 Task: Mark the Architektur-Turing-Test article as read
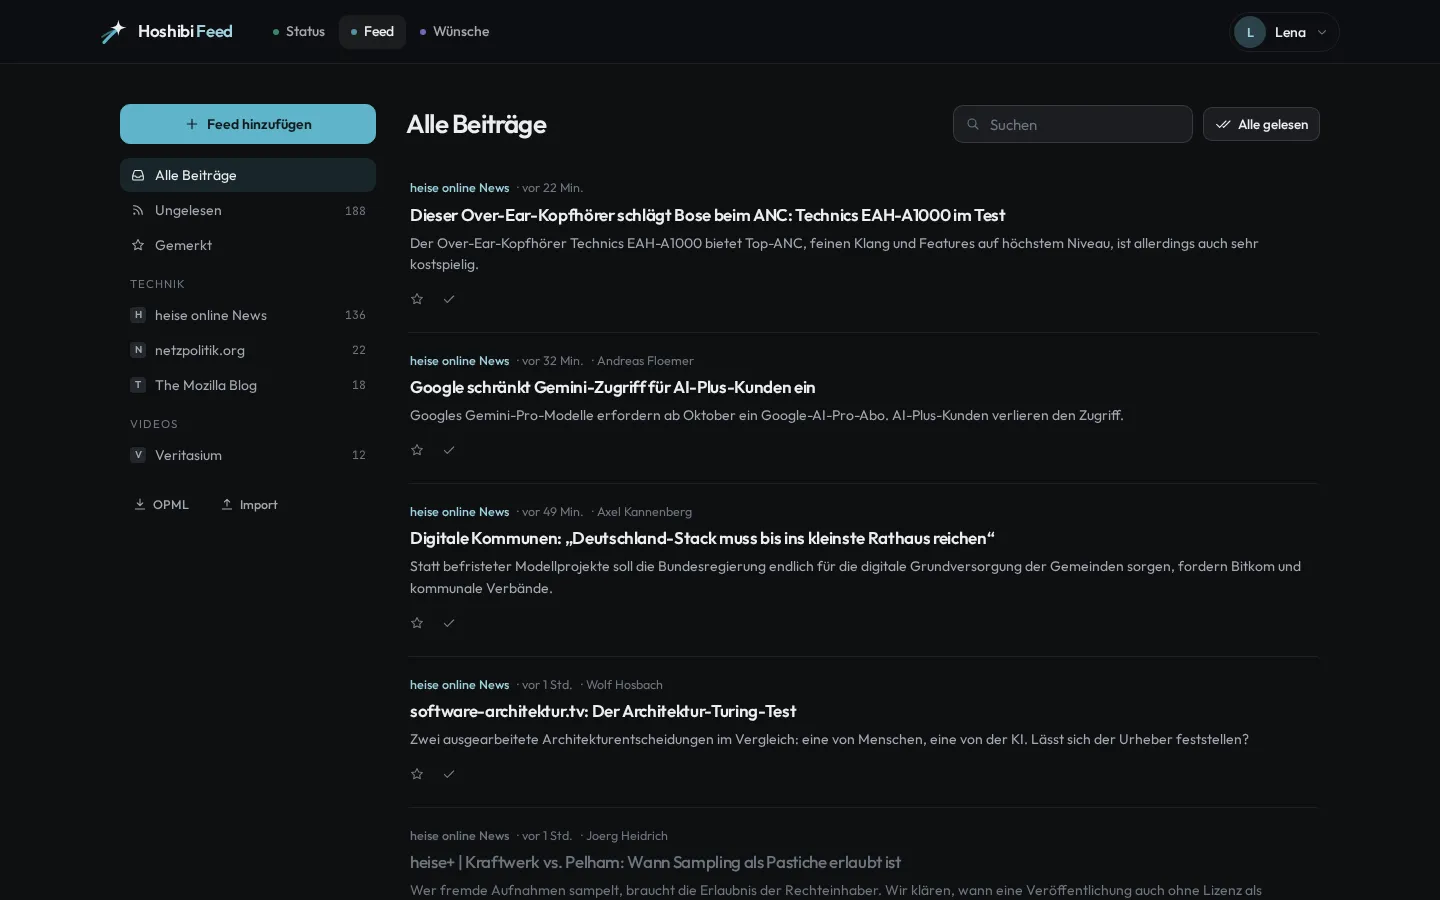point(449,774)
